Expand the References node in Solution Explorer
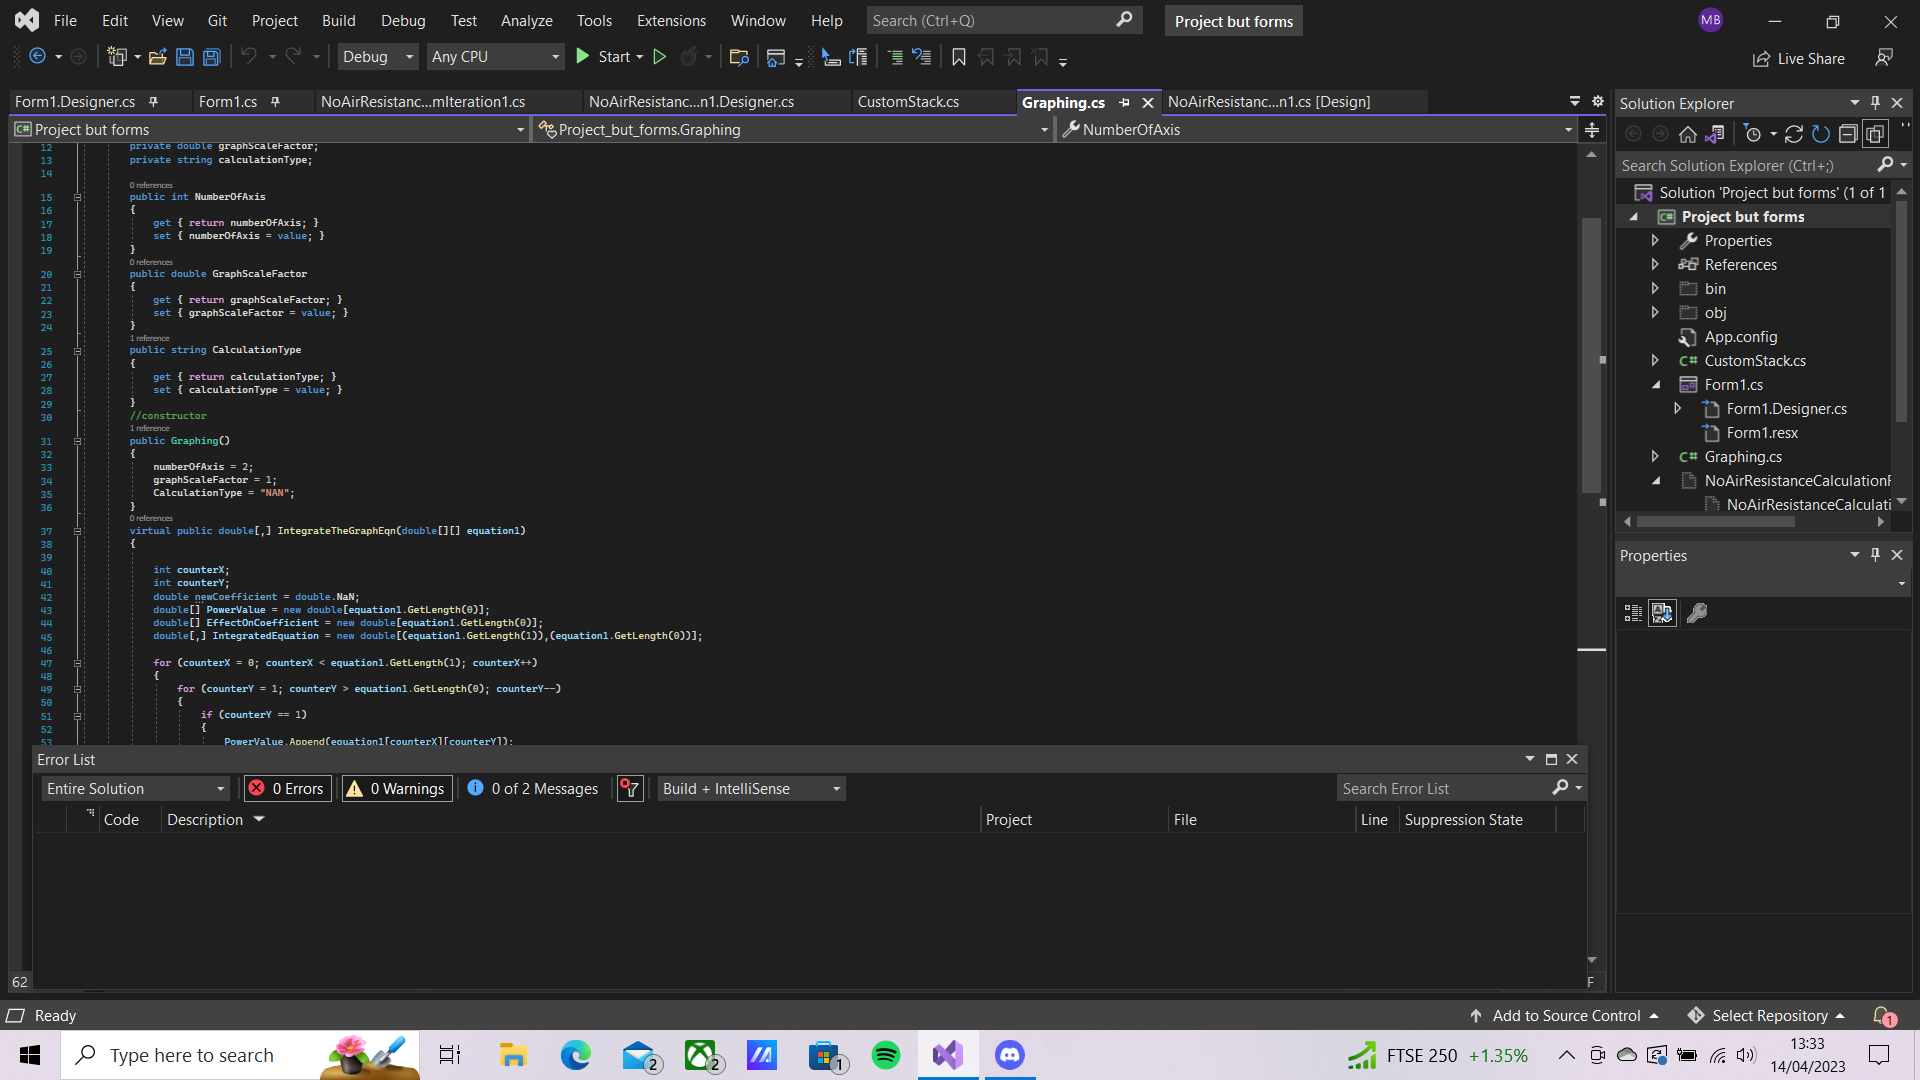 click(1657, 264)
